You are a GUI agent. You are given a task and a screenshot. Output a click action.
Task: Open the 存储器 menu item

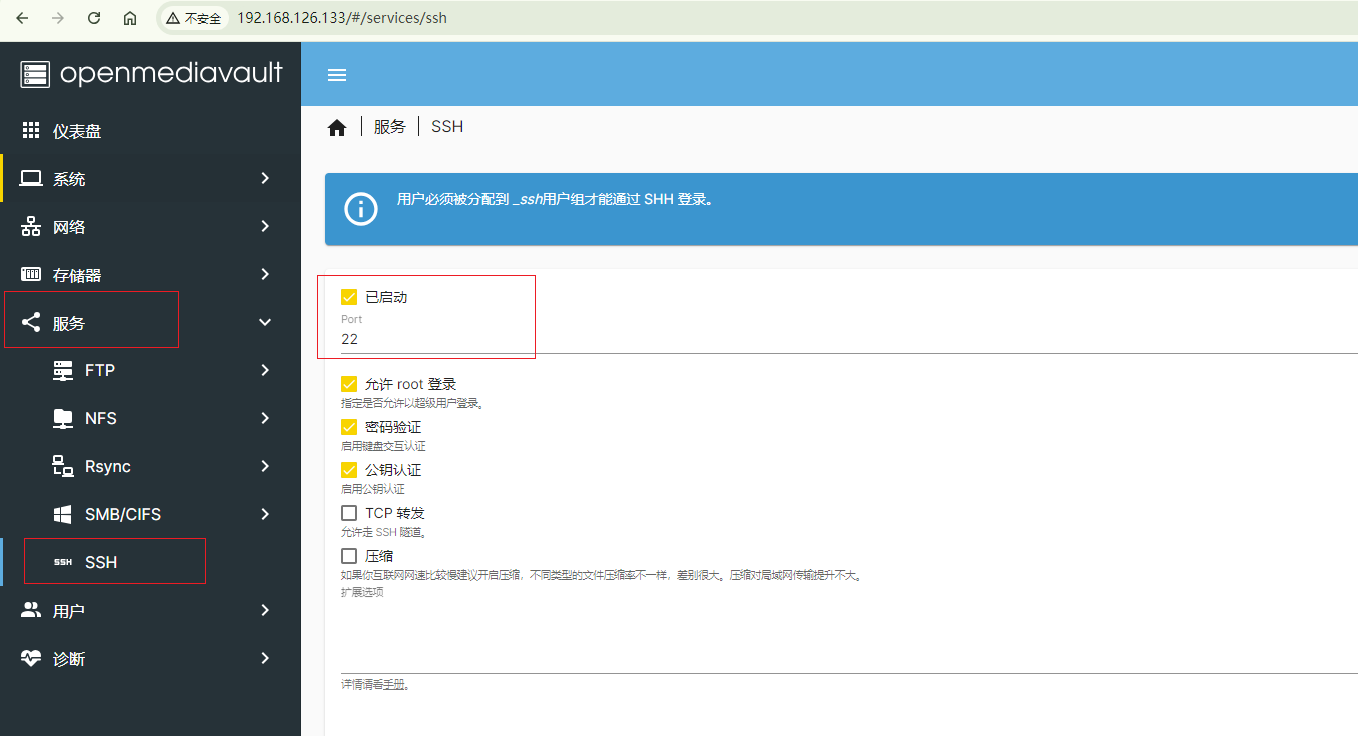click(150, 275)
